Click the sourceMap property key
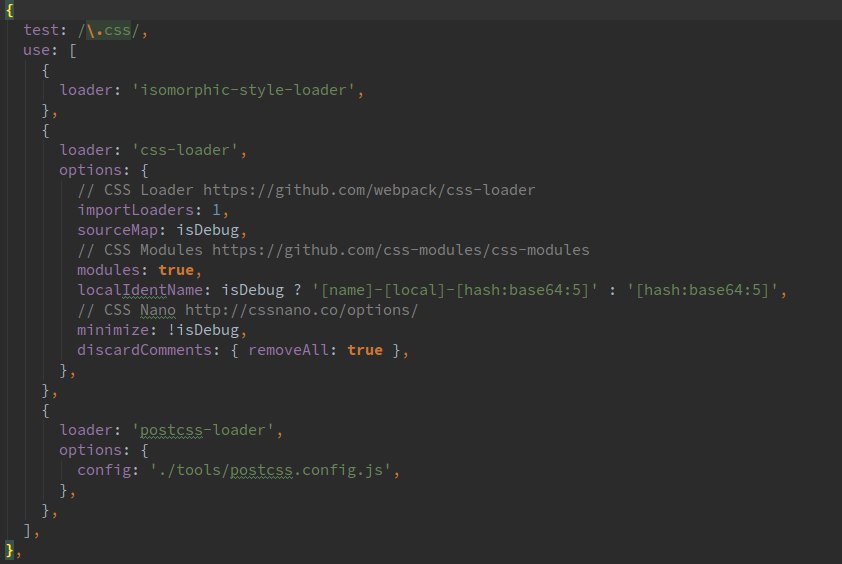The image size is (842, 564). coord(118,230)
